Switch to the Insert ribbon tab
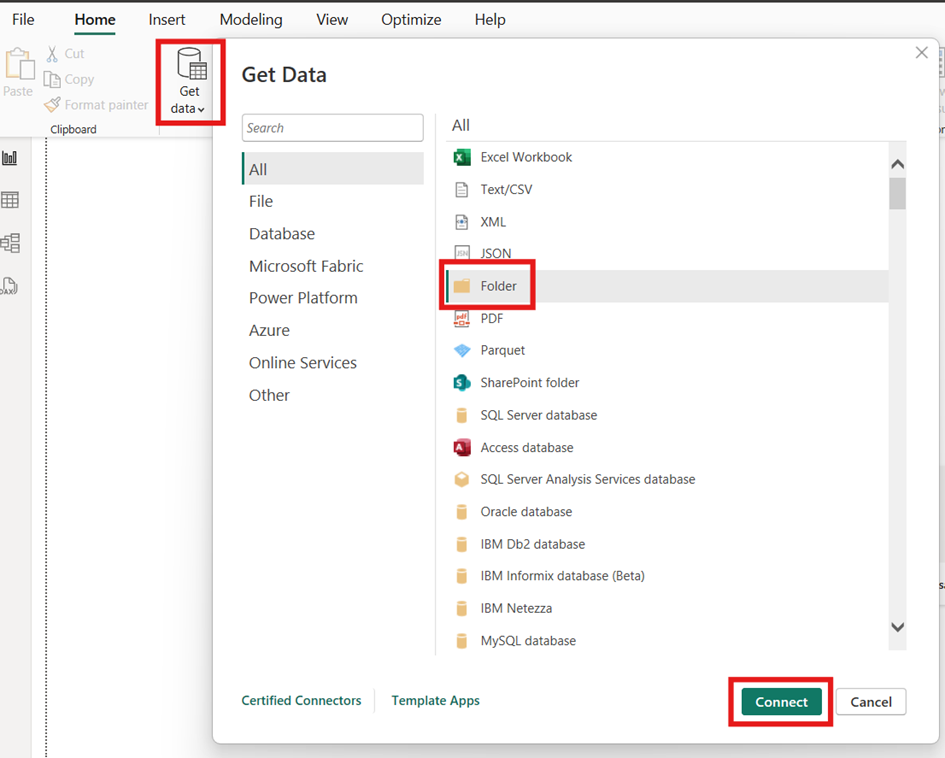Screen dimensions: 945x758 point(167,20)
